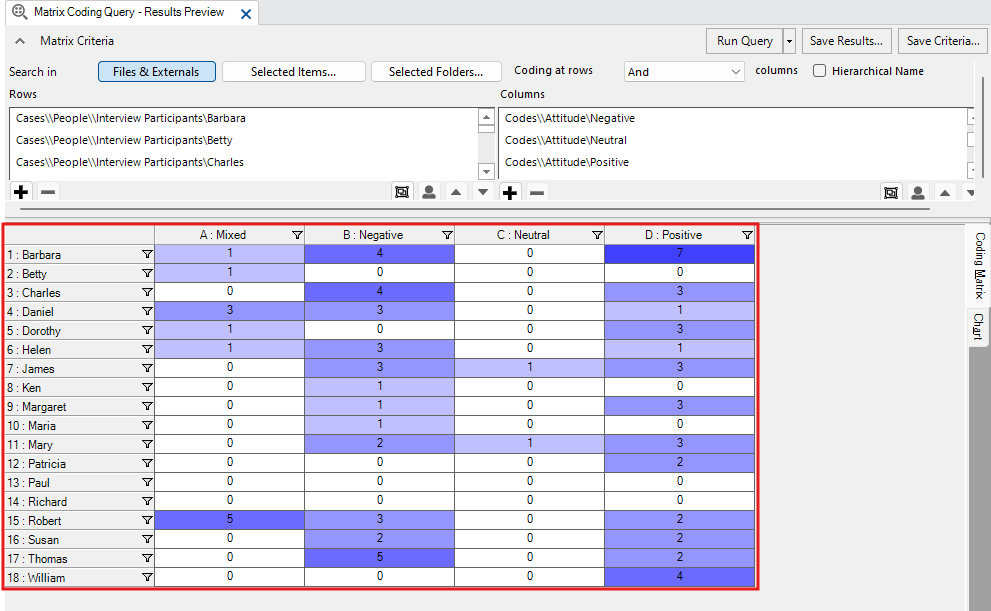Image resolution: width=991 pixels, height=611 pixels.
Task: Move row up with the Rows up arrow
Action: pyautogui.click(x=456, y=191)
